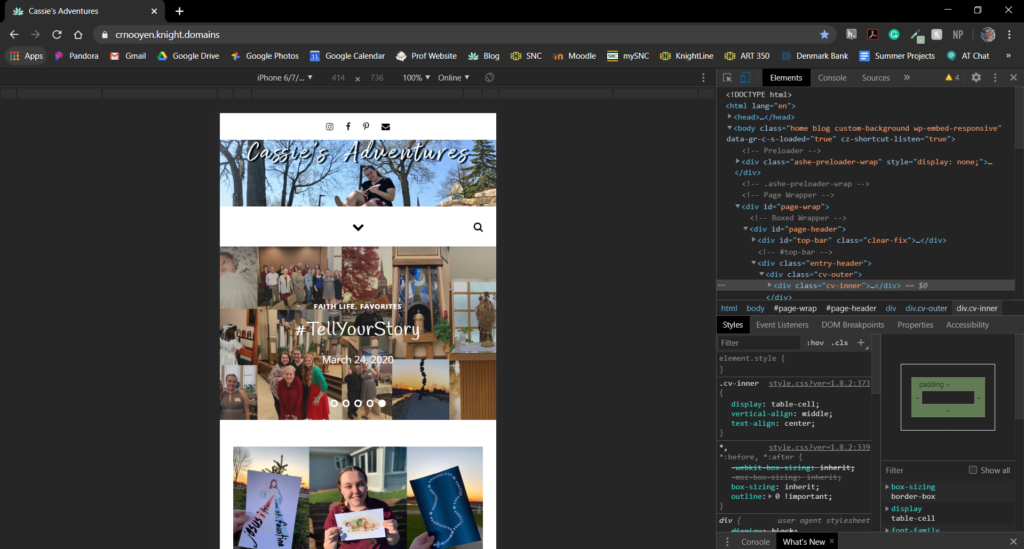The width and height of the screenshot is (1024, 549).
Task: Expand the blog mobile menu chevron
Action: pos(358,228)
